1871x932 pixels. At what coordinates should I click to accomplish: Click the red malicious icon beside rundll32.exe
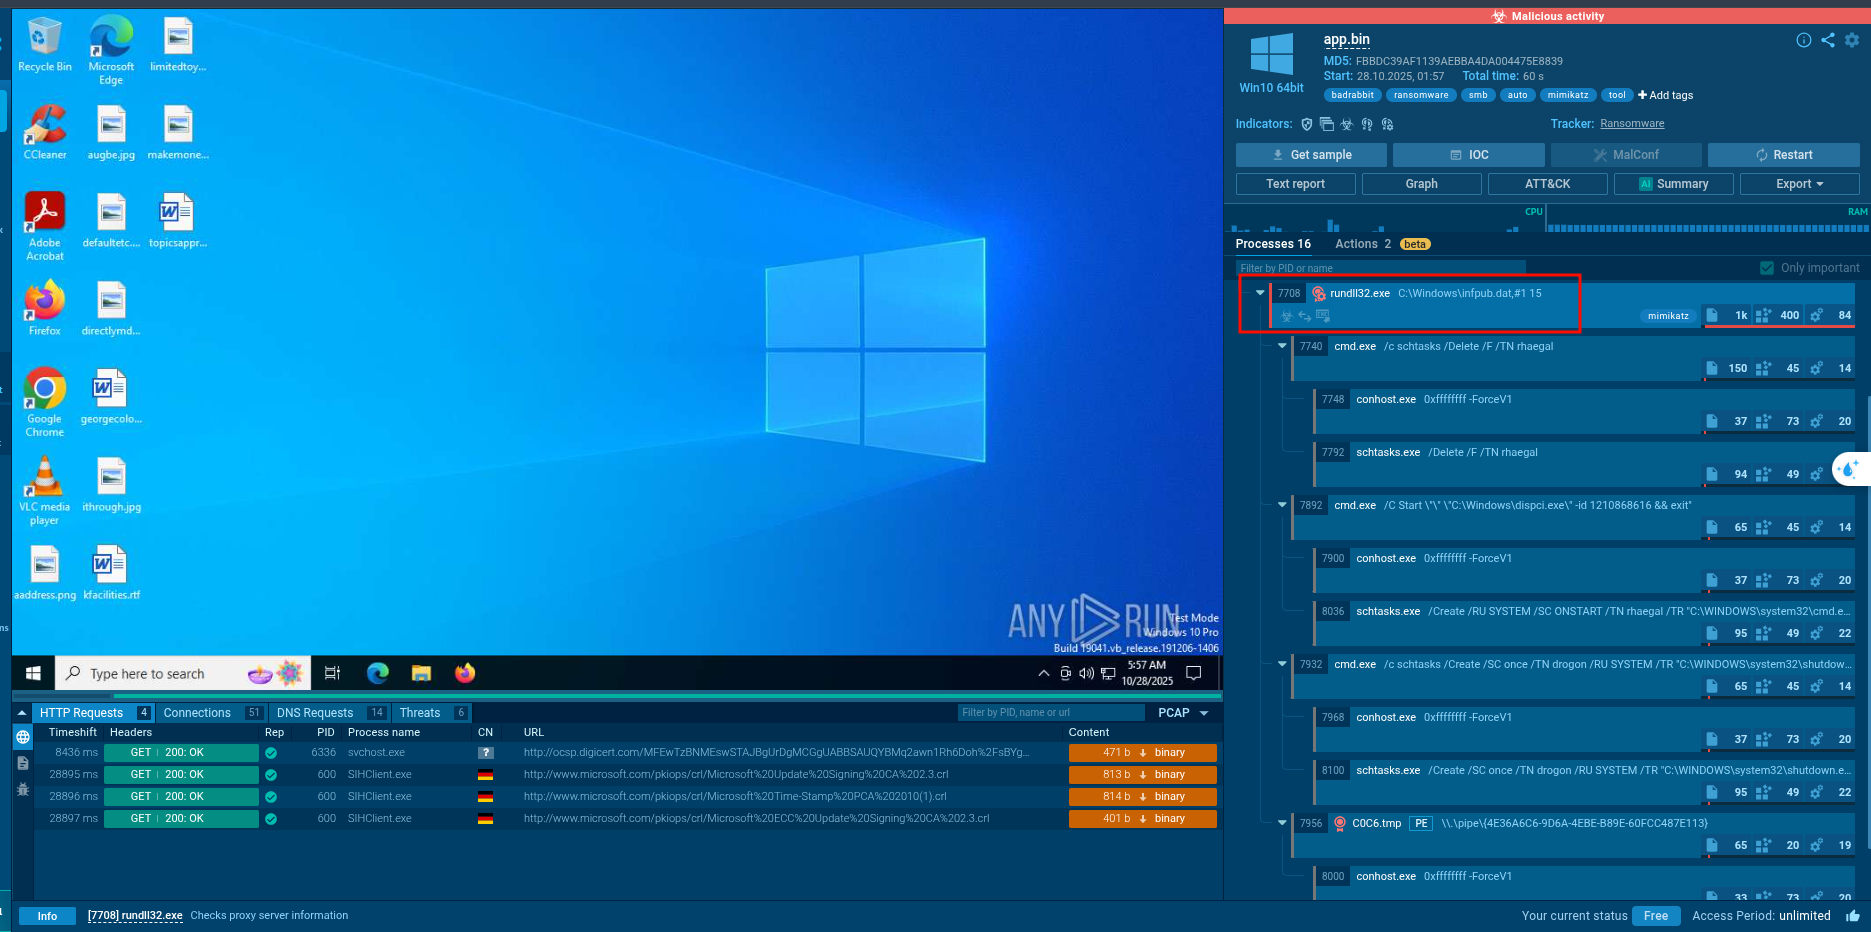click(x=1319, y=294)
